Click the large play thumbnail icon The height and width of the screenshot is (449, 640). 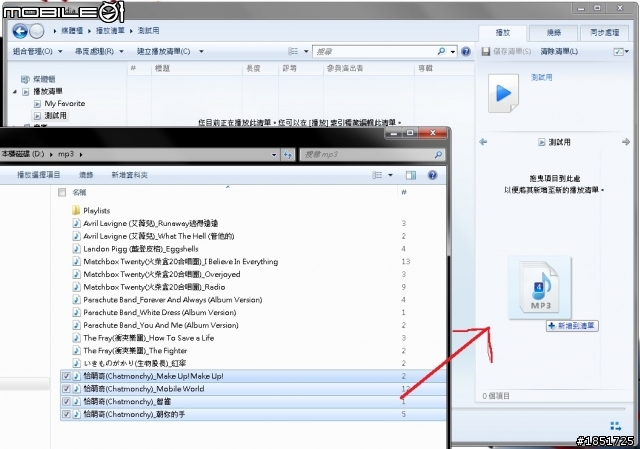click(503, 93)
